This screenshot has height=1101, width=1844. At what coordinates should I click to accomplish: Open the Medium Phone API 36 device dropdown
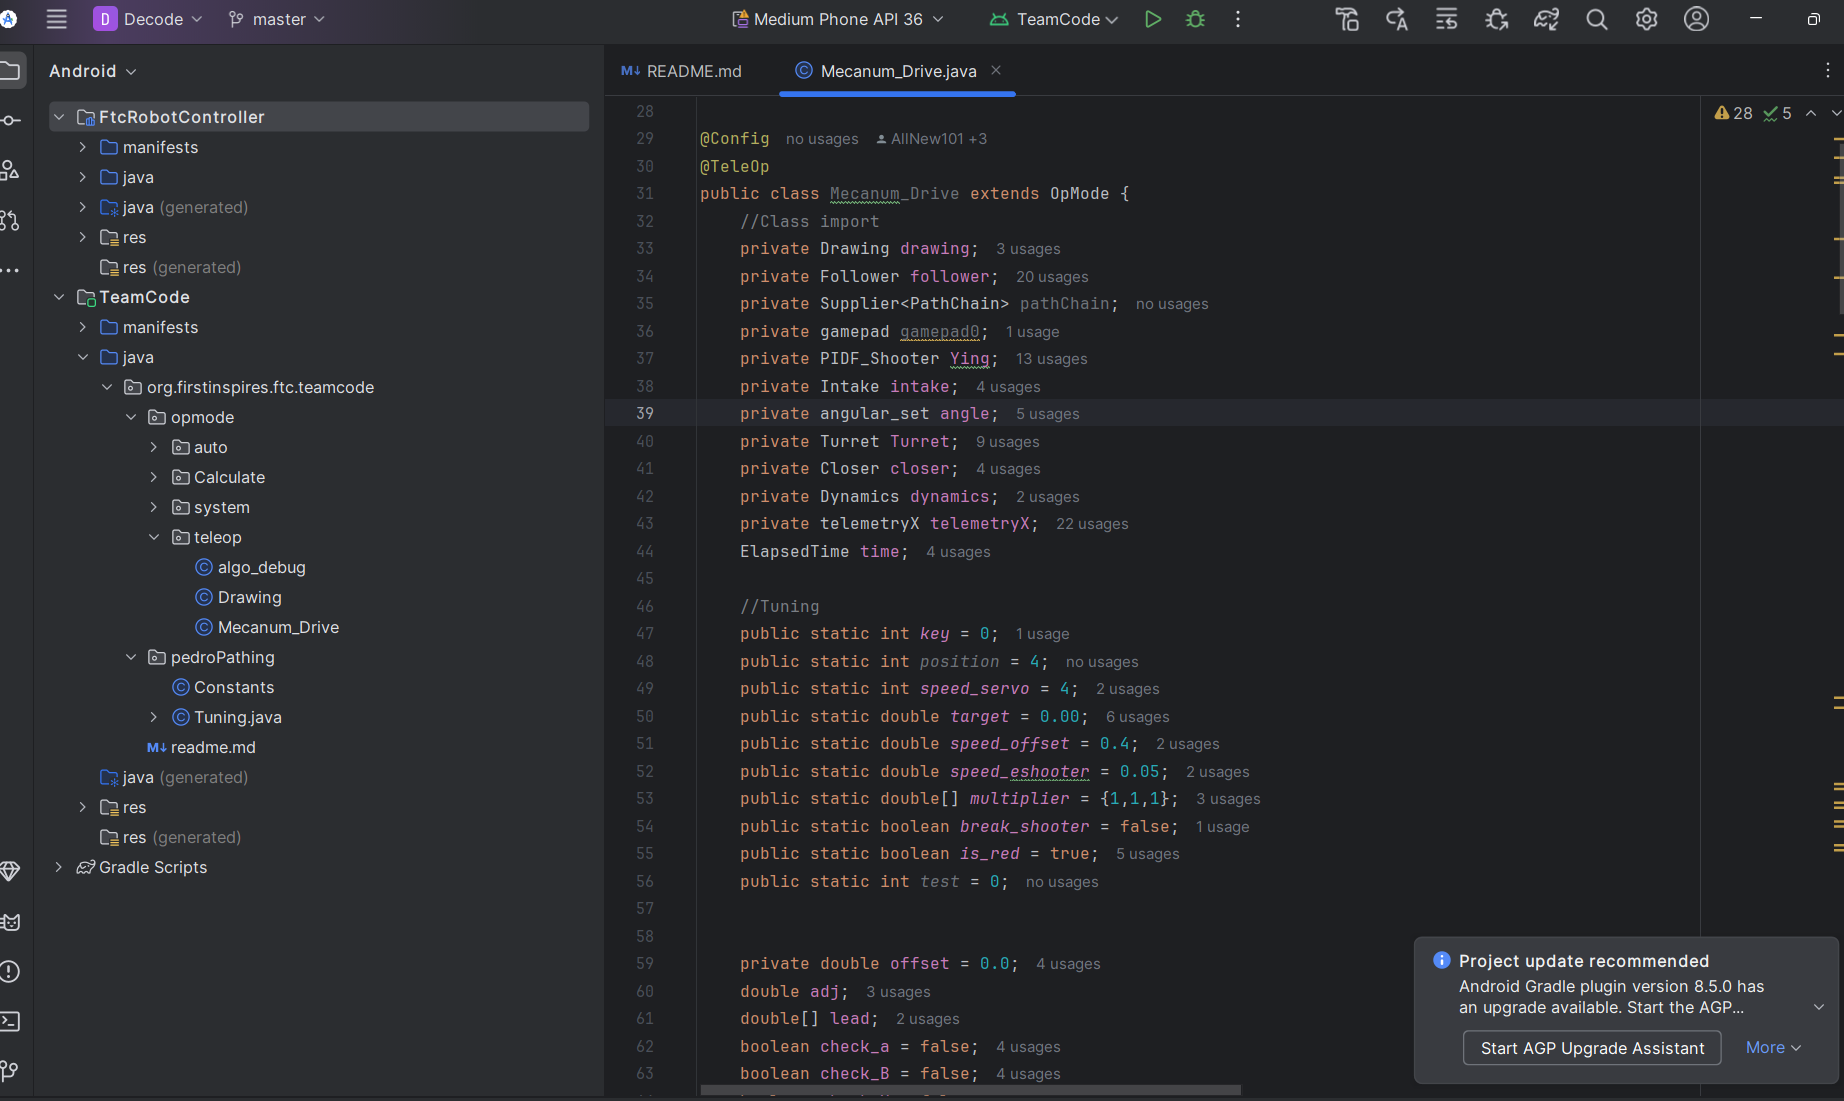click(838, 19)
